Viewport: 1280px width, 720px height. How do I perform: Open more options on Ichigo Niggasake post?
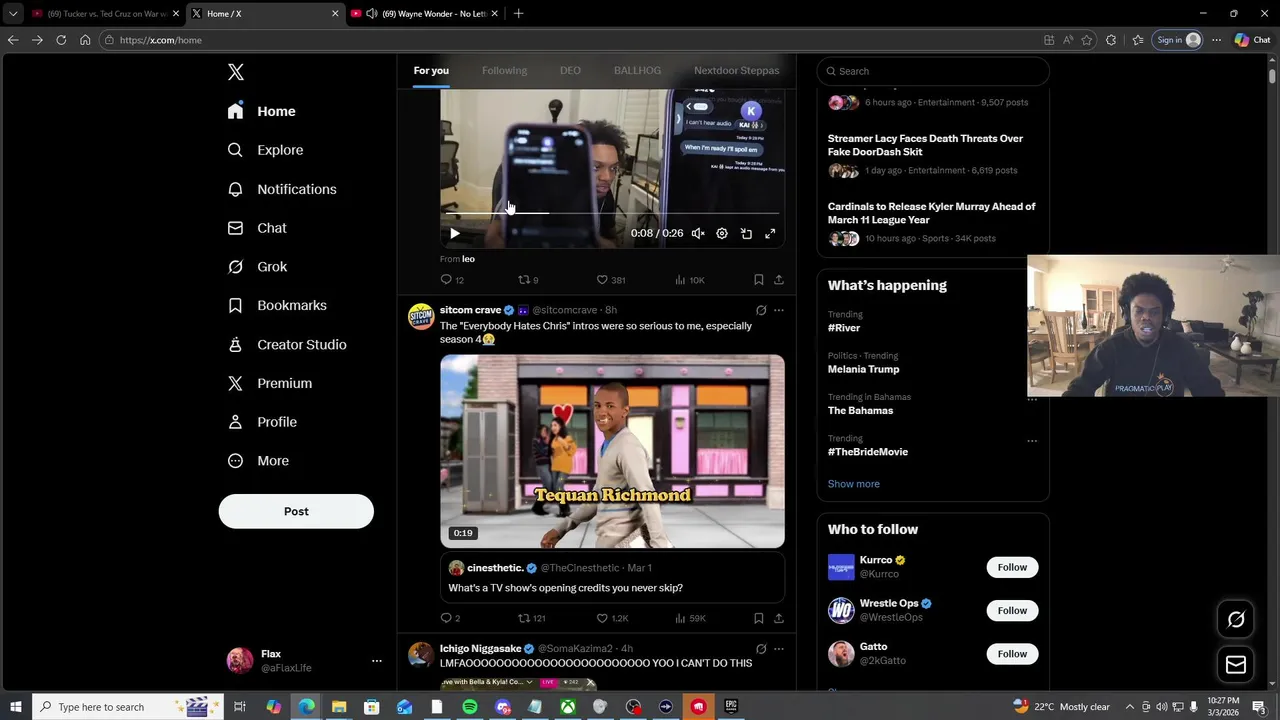[x=779, y=648]
